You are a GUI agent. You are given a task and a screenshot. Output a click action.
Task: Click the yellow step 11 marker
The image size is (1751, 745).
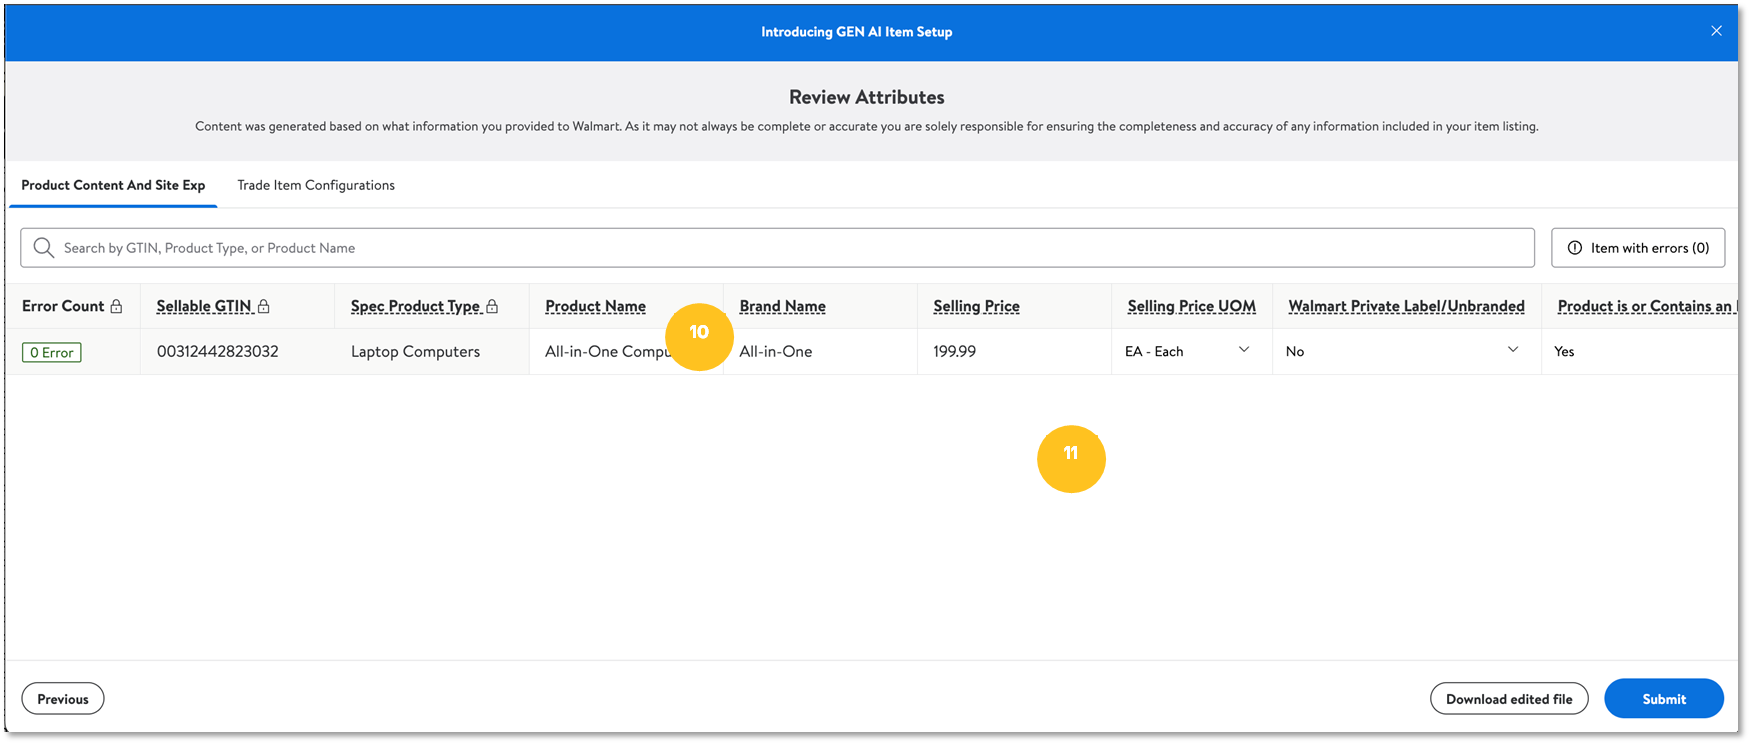[1071, 458]
